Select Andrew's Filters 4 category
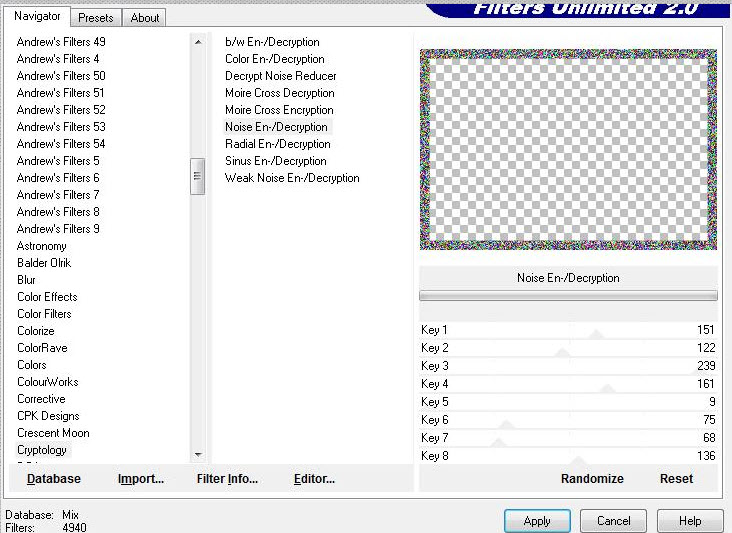The height and width of the screenshot is (533, 732). pyautogui.click(x=58, y=59)
